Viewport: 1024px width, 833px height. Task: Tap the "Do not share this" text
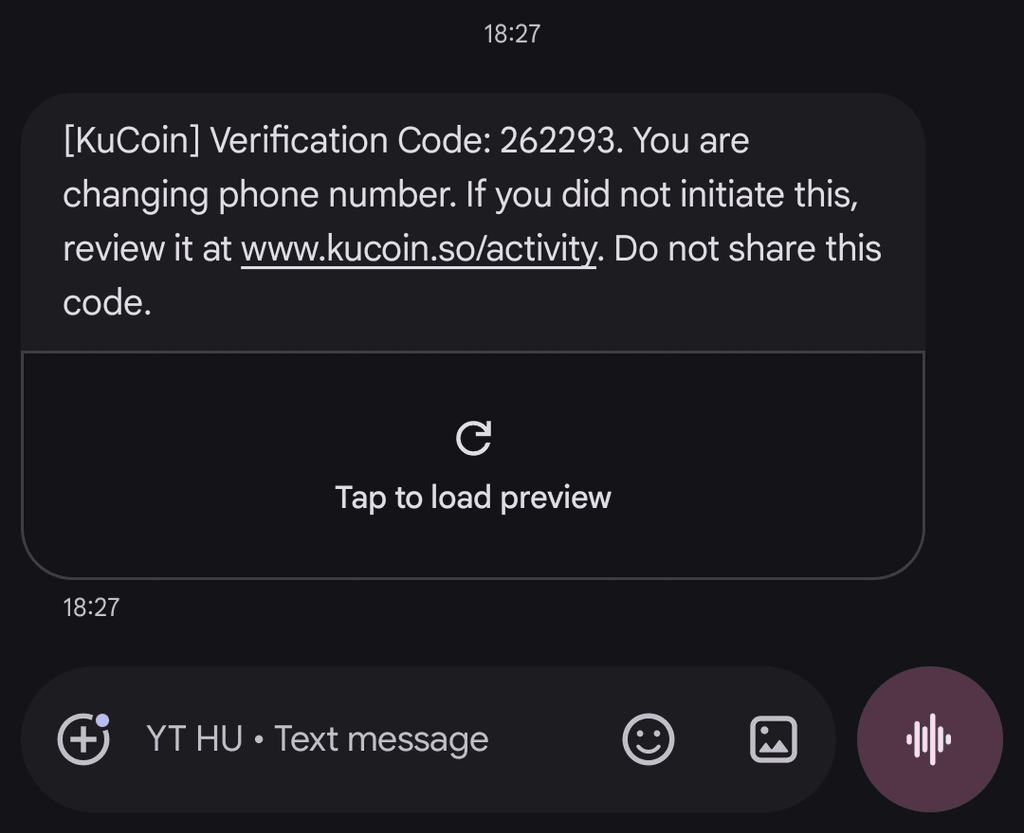748,249
